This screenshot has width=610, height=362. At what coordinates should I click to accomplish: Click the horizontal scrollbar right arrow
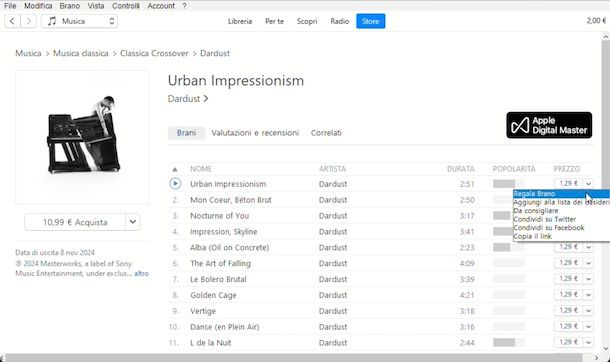596,358
